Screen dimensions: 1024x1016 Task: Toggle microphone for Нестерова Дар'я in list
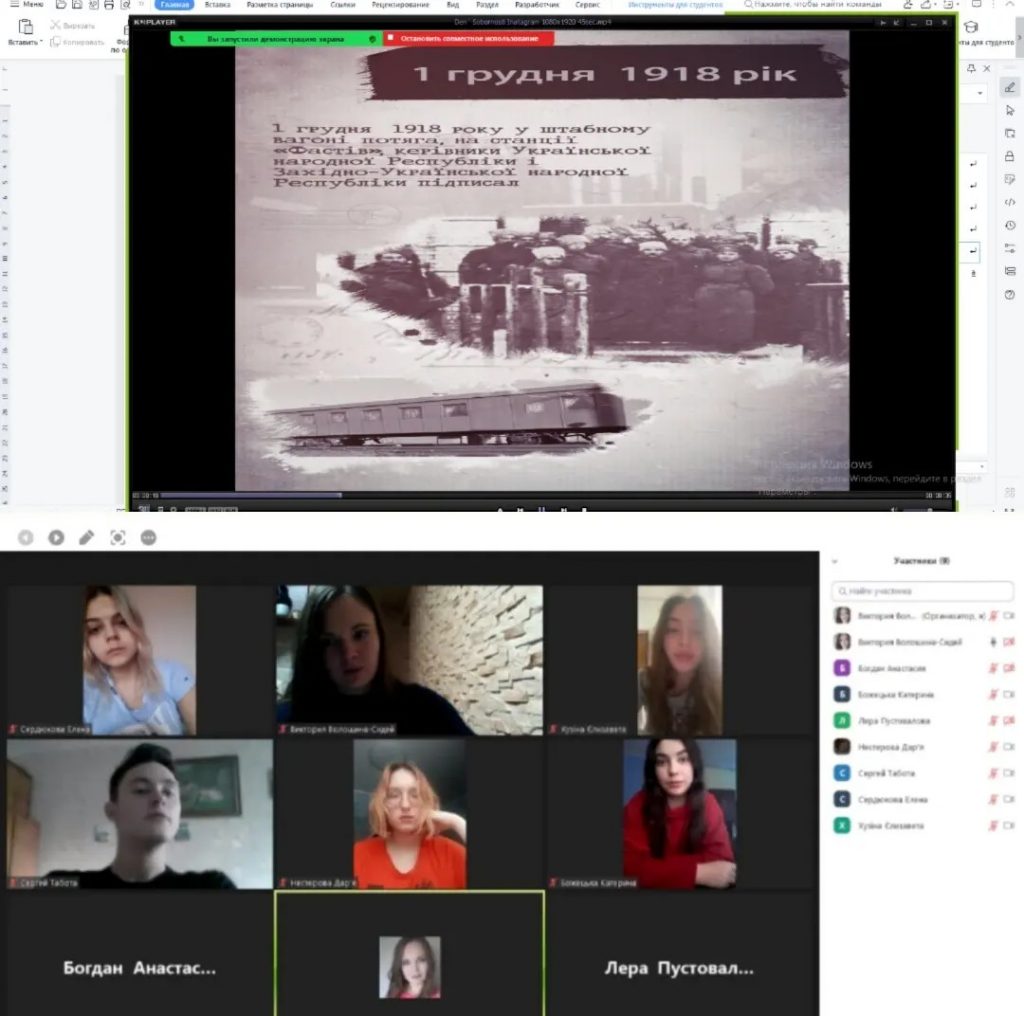pyautogui.click(x=993, y=747)
